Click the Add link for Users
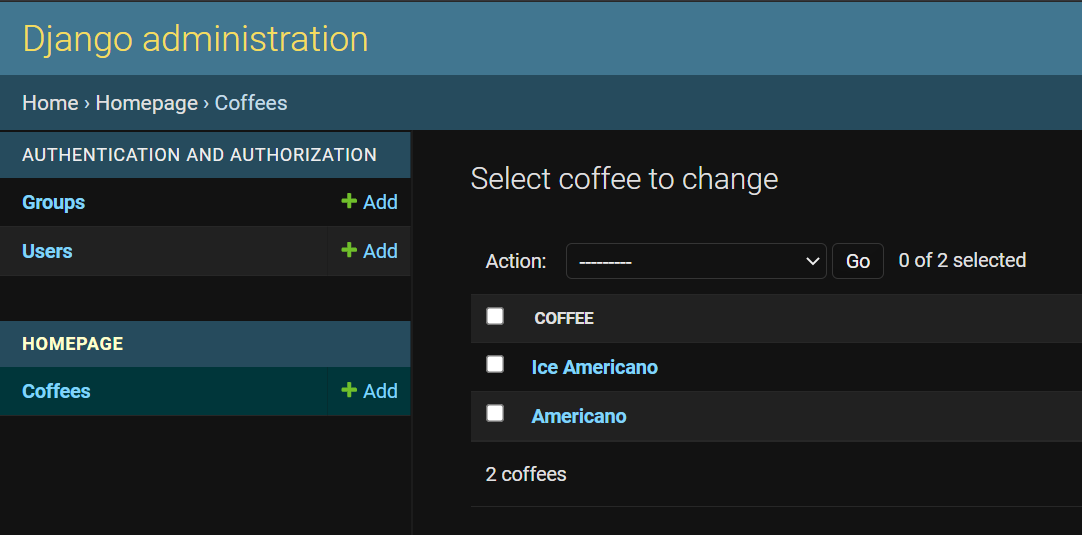Image resolution: width=1082 pixels, height=535 pixels. coord(380,251)
